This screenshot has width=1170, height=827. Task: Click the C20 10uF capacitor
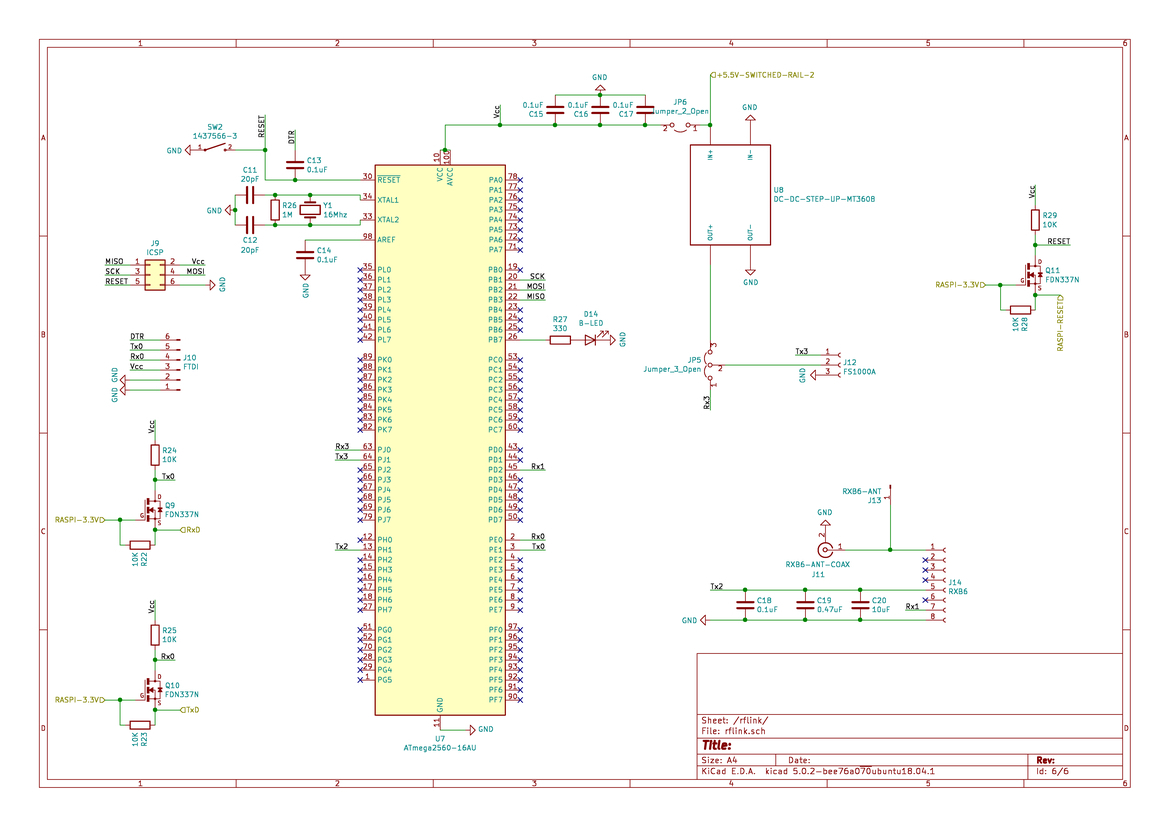(858, 604)
